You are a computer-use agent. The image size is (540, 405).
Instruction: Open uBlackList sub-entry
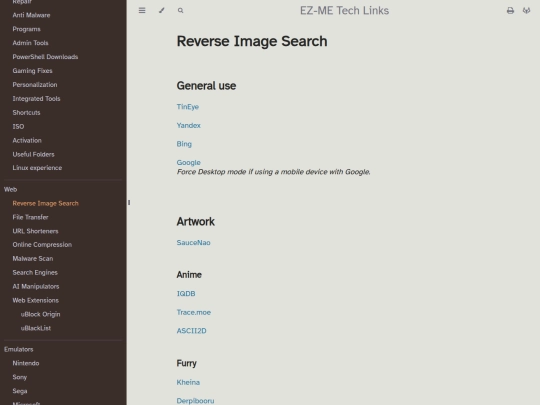36,328
